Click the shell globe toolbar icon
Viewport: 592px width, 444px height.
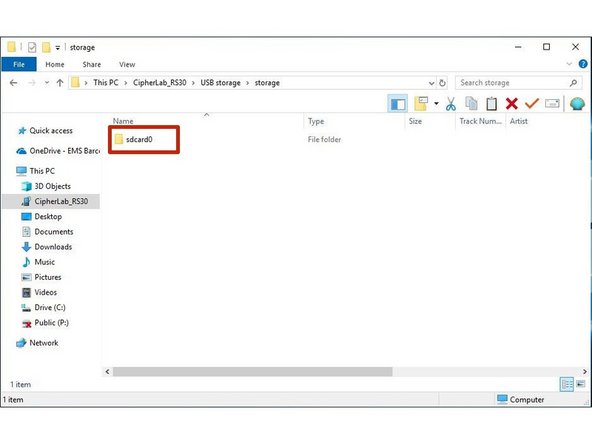click(577, 103)
